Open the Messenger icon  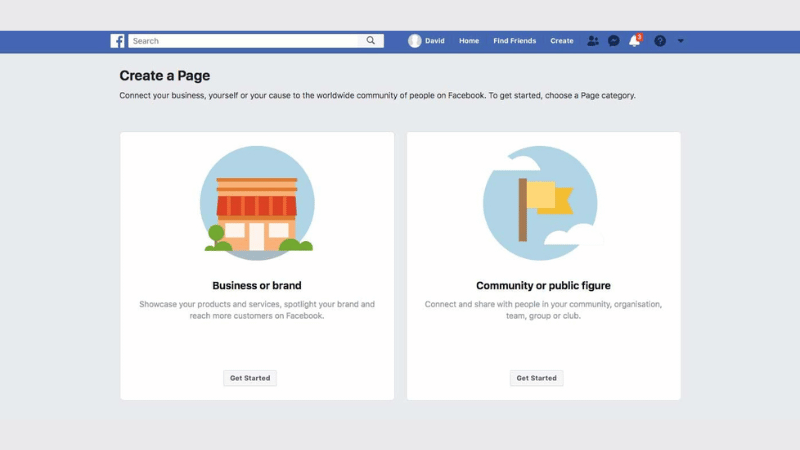[614, 41]
